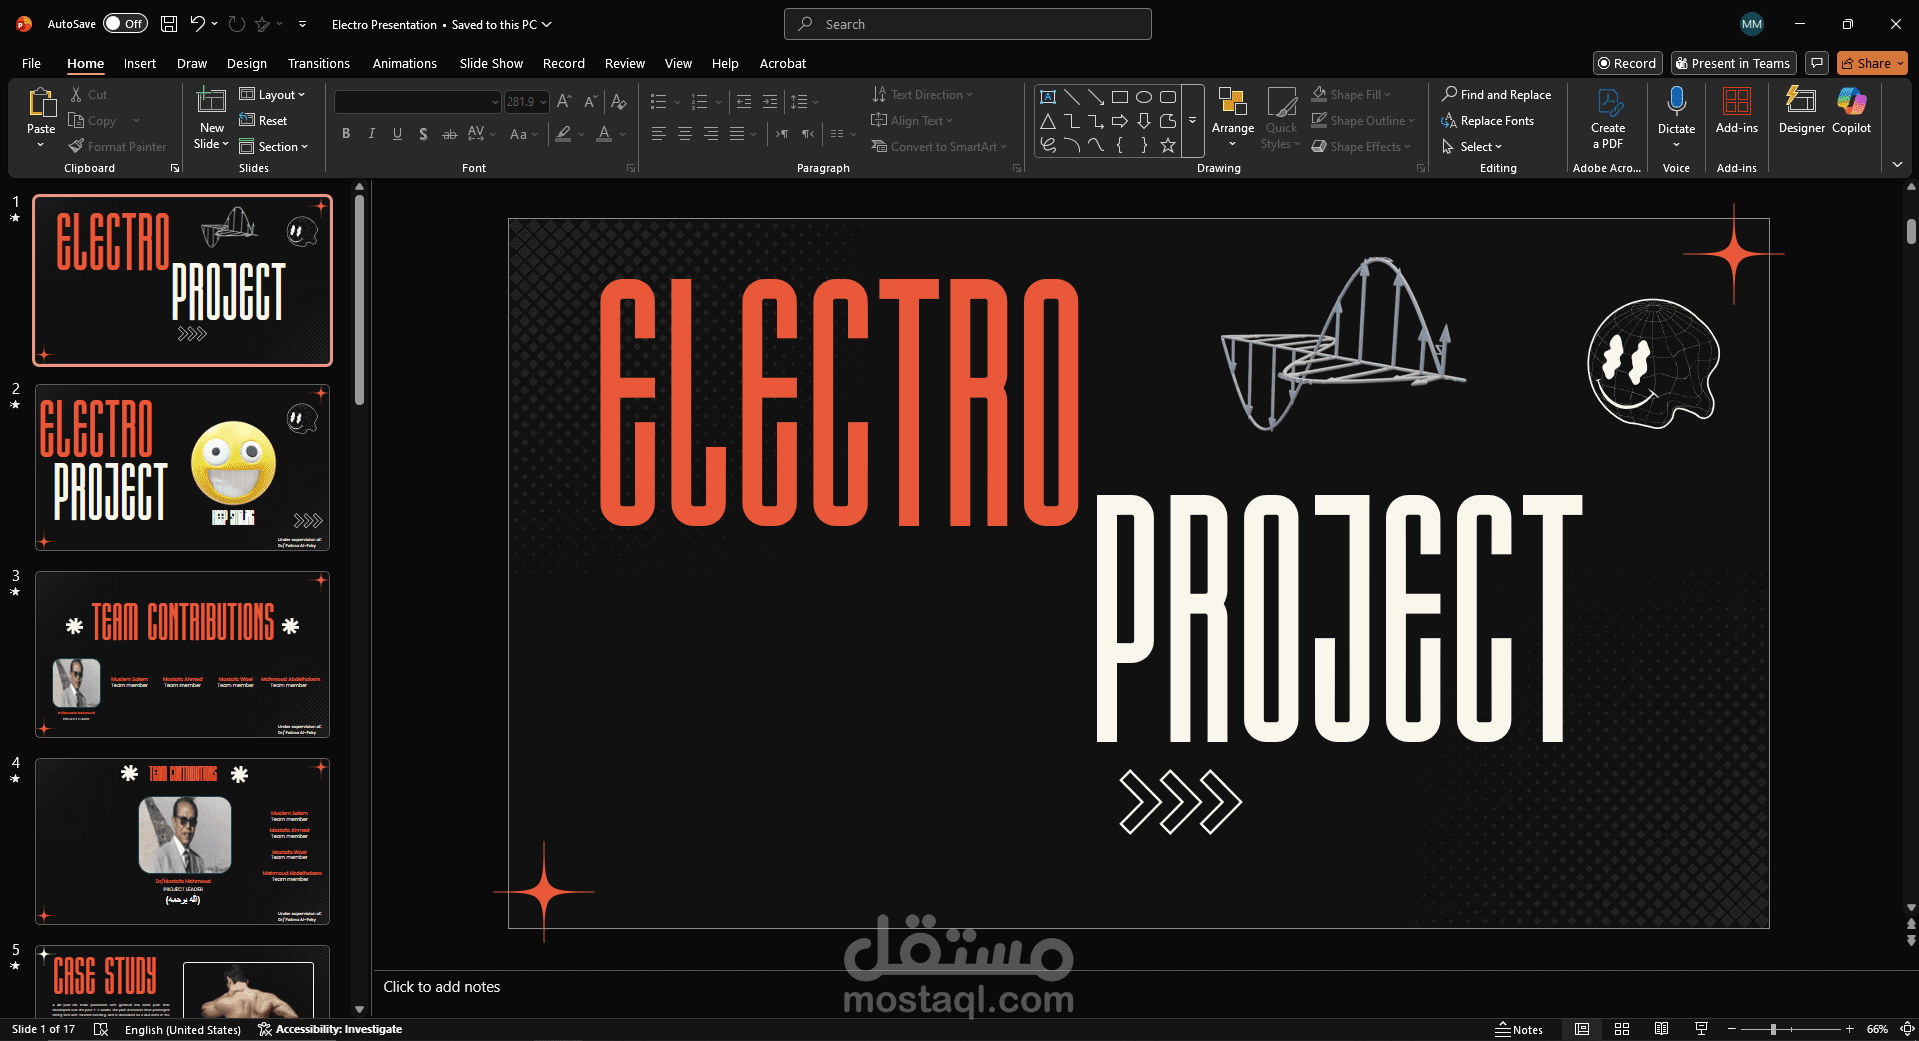Toggle Align Right paragraph setting
The image size is (1919, 1041).
point(711,133)
